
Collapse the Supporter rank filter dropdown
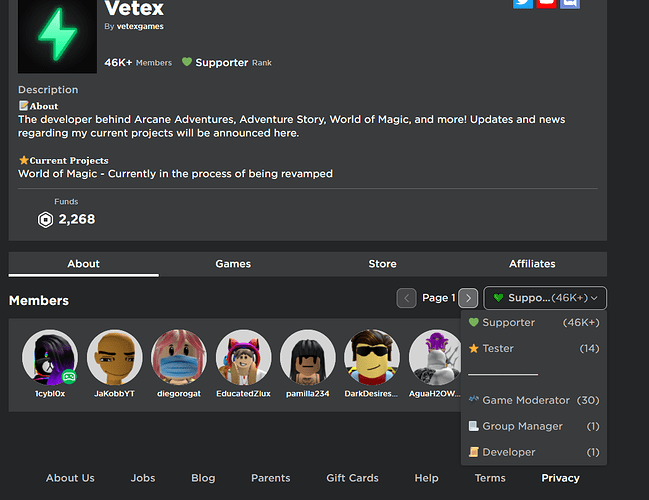(x=545, y=298)
